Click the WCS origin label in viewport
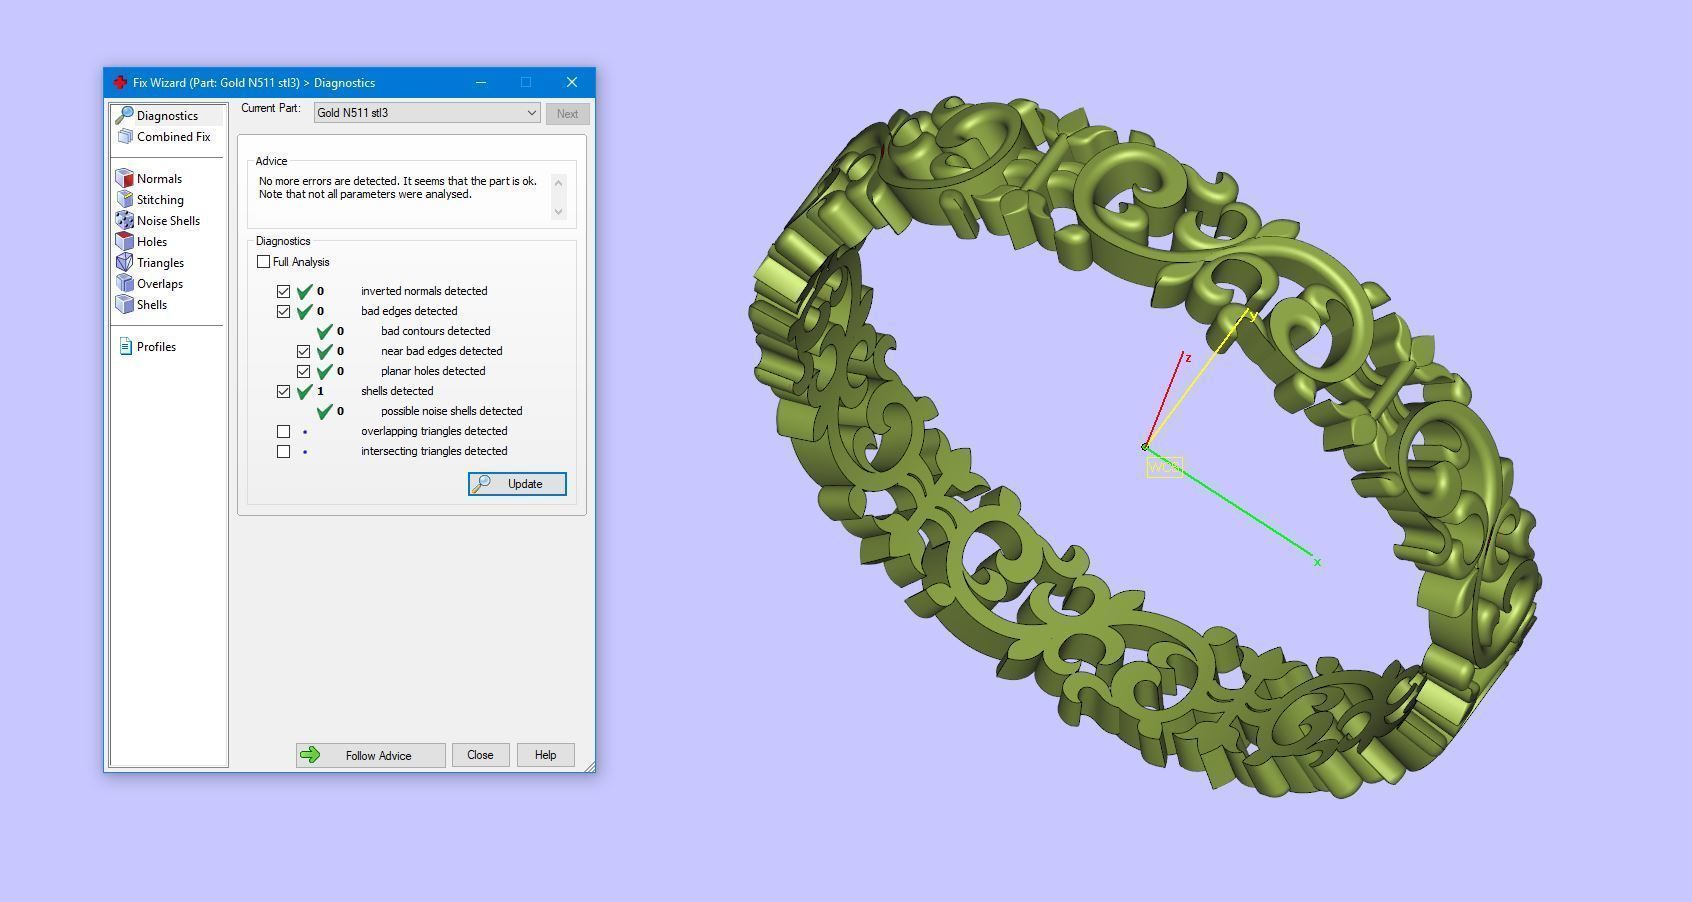This screenshot has width=1692, height=902. click(x=1164, y=467)
